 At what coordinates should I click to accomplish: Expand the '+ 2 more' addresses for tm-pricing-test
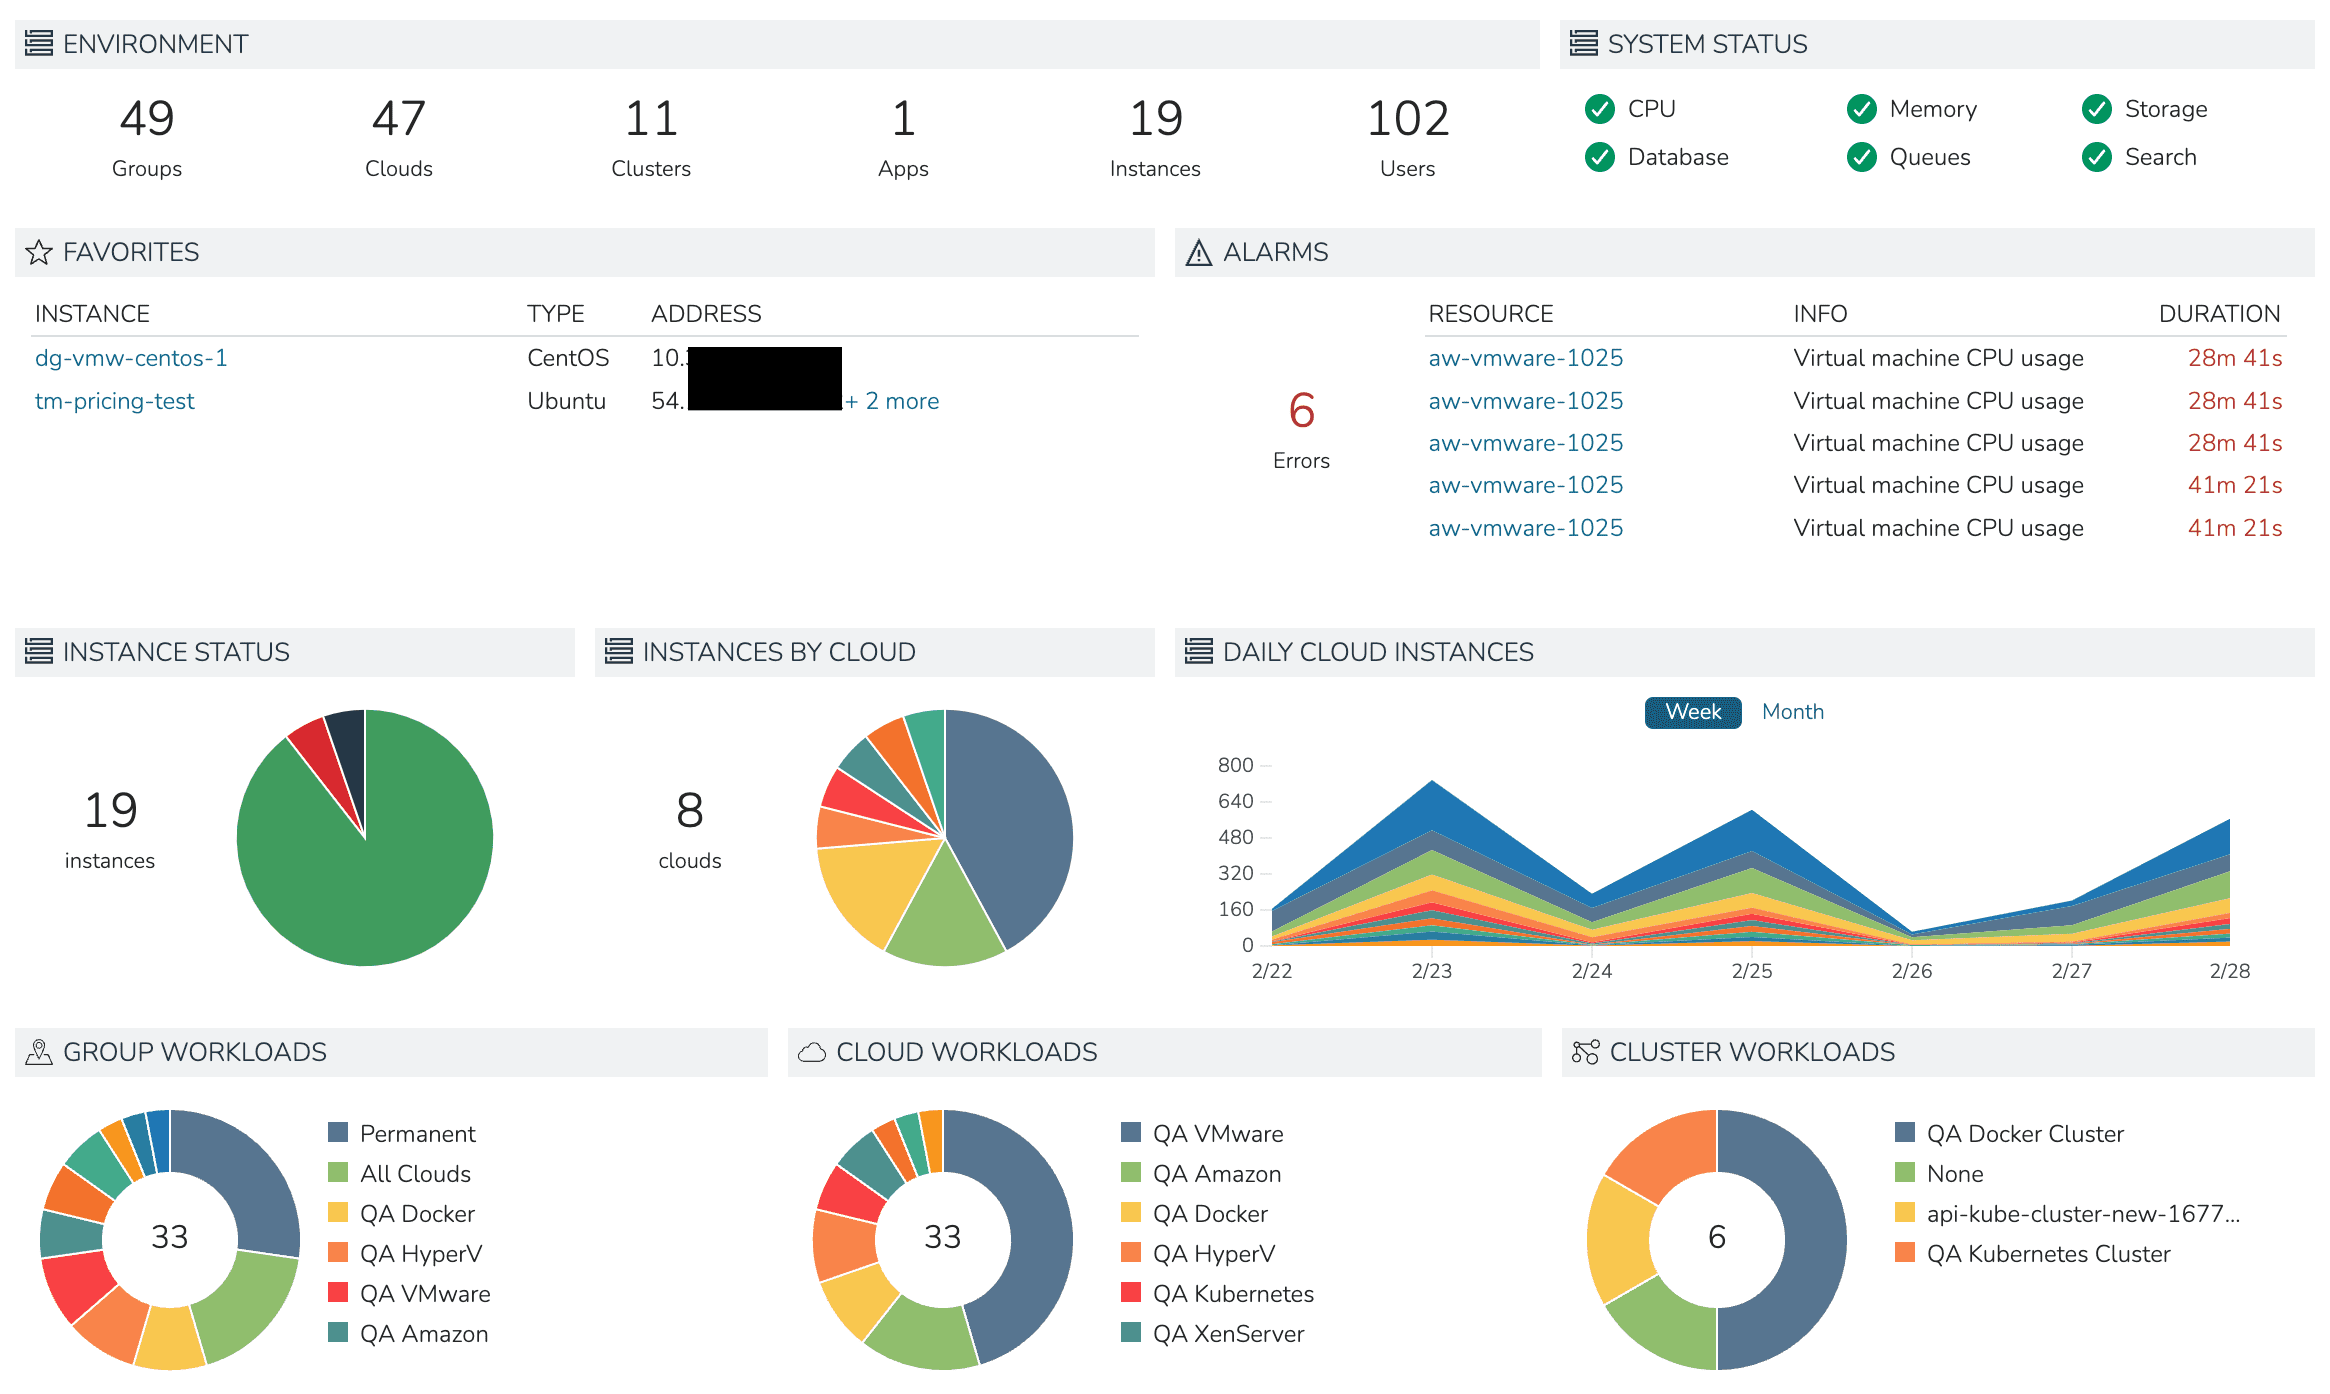[893, 400]
